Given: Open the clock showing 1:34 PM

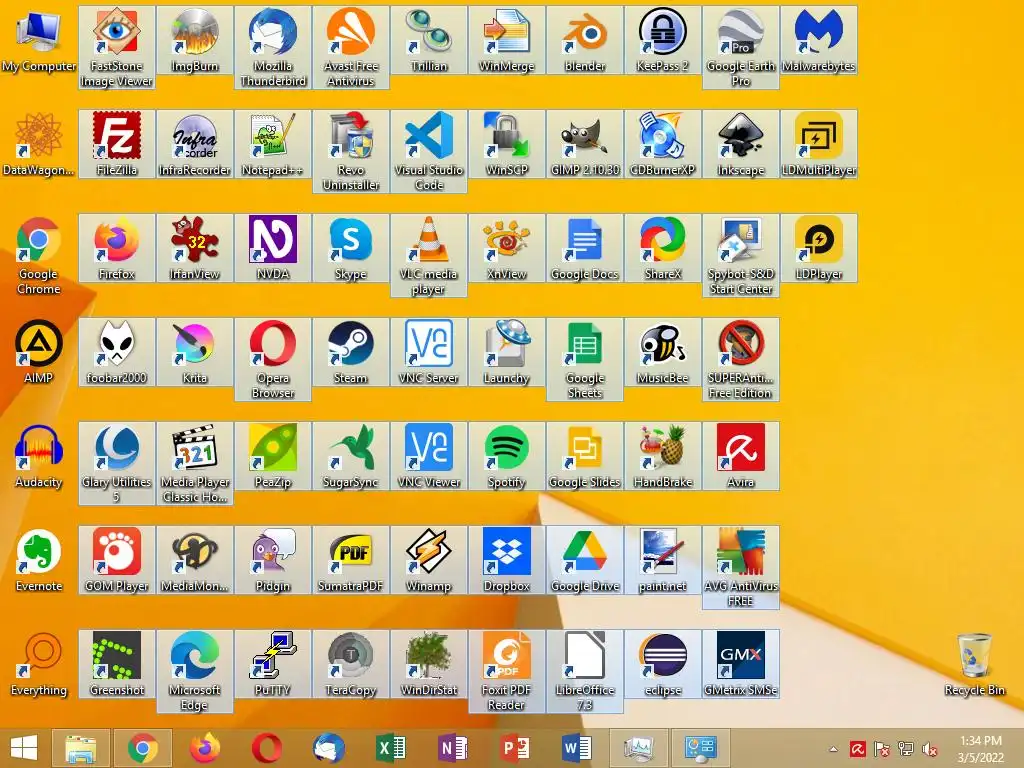Looking at the screenshot, I should pos(980,749).
